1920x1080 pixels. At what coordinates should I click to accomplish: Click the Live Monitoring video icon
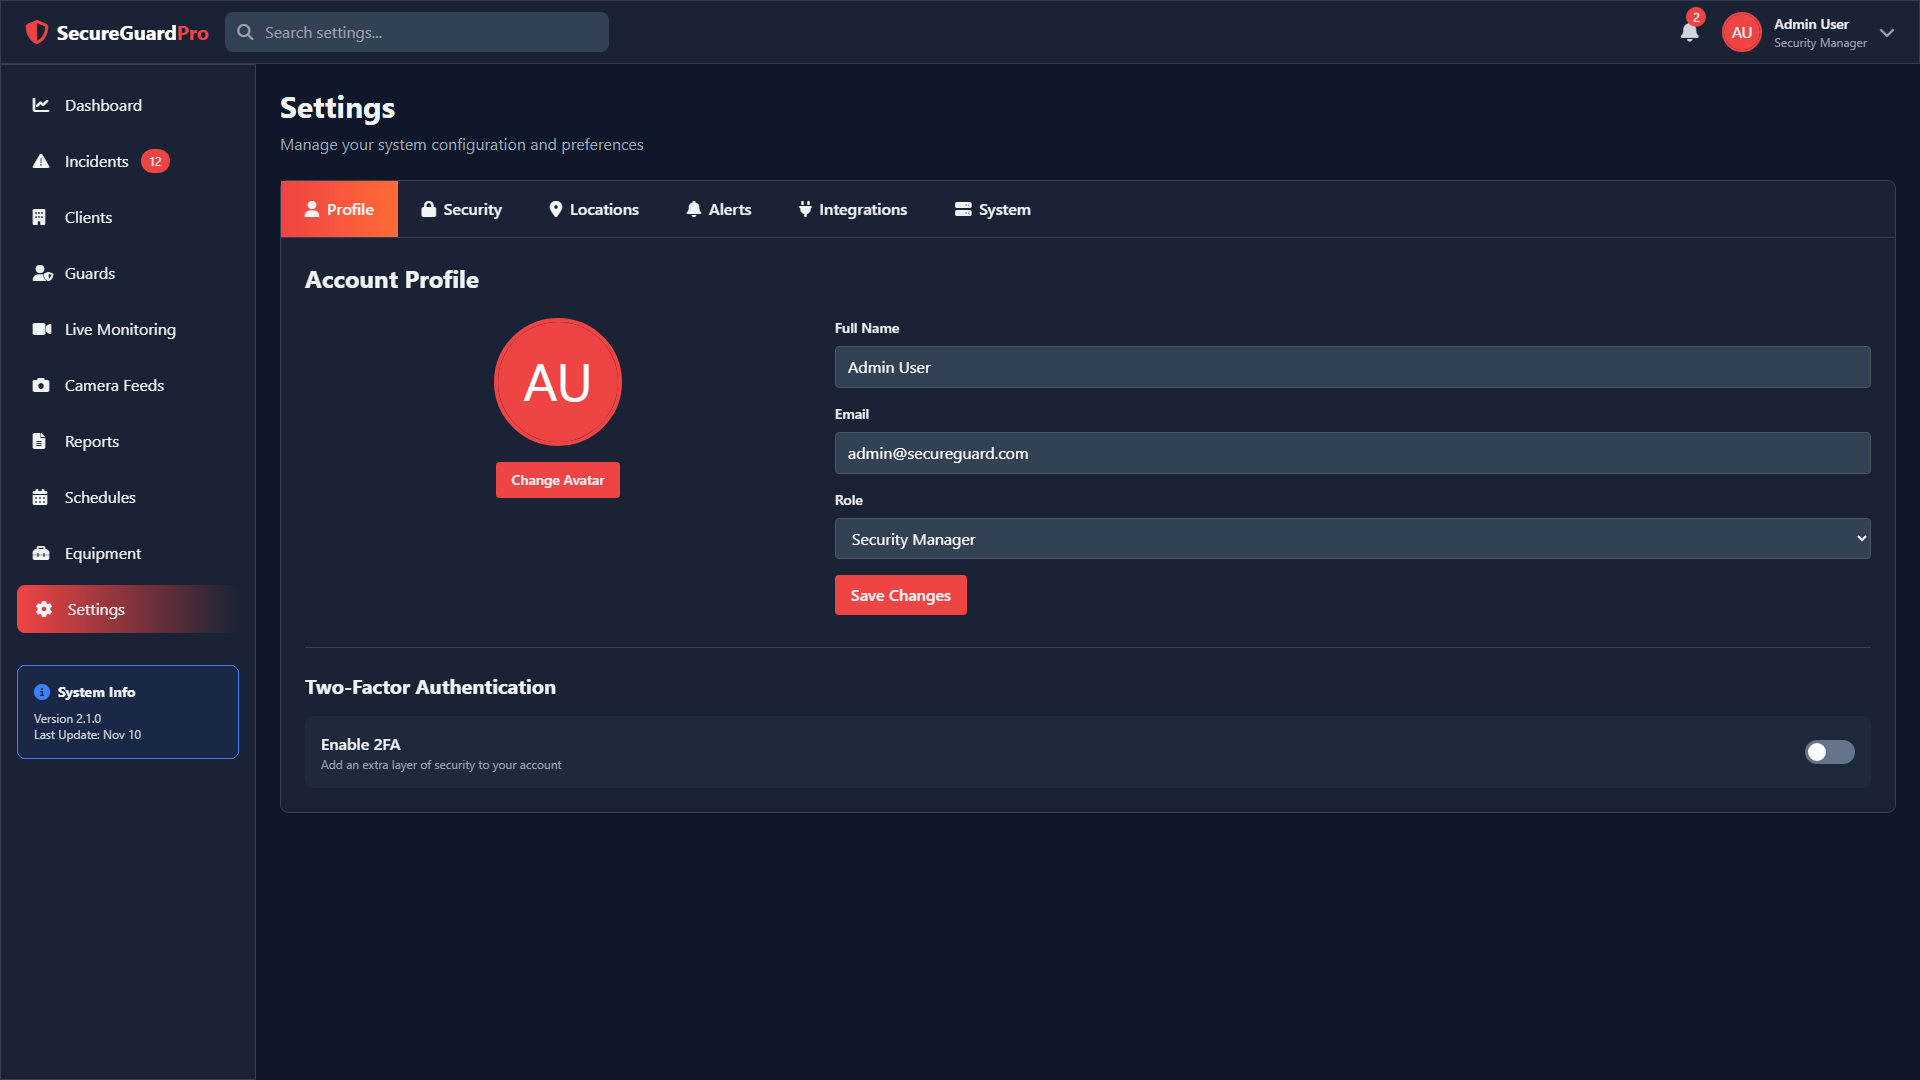pos(41,329)
